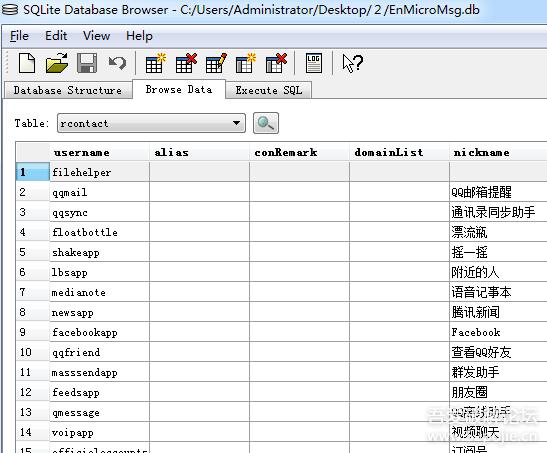Sort by nickname column header
This screenshot has height=453, width=547.
[499, 152]
